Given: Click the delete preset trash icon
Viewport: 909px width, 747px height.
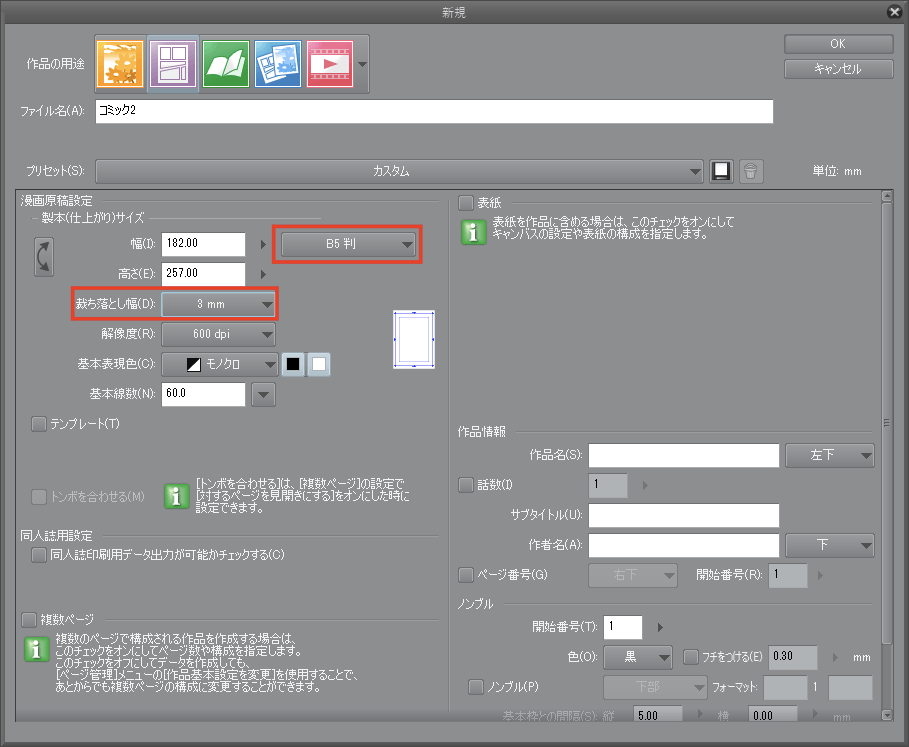Looking at the screenshot, I should click(751, 171).
